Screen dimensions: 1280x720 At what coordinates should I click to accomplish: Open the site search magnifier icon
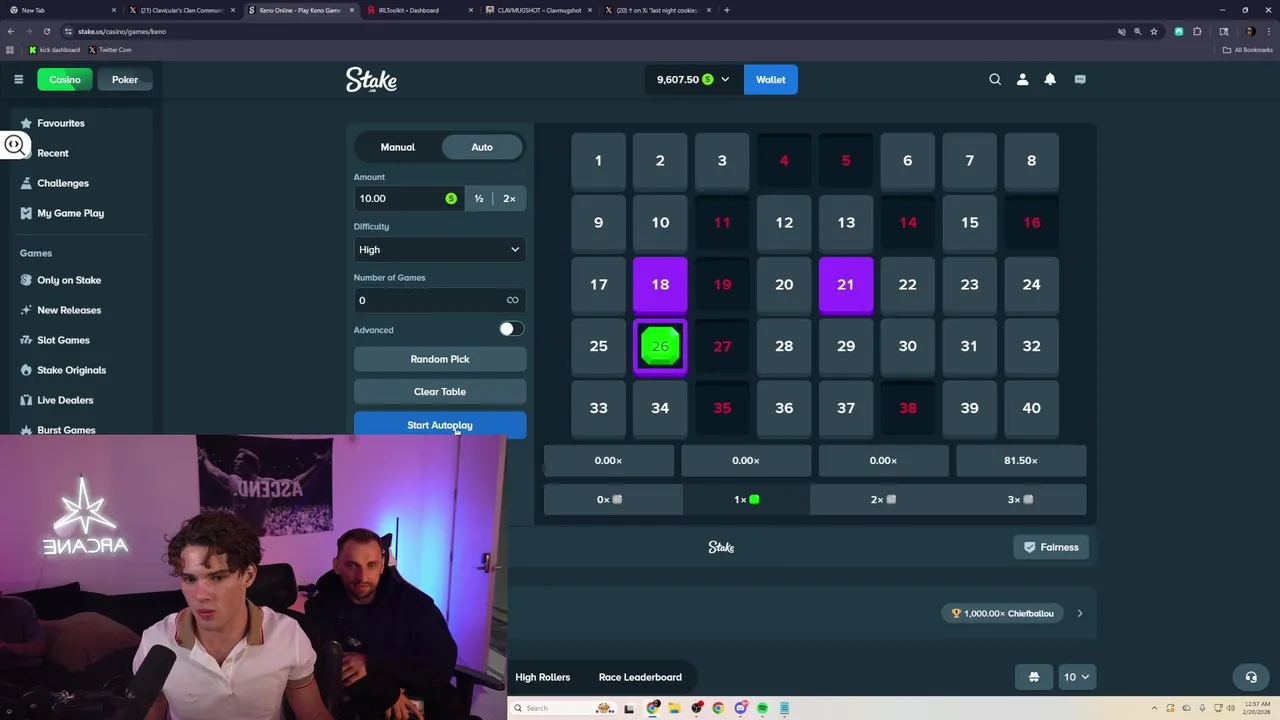(x=995, y=79)
